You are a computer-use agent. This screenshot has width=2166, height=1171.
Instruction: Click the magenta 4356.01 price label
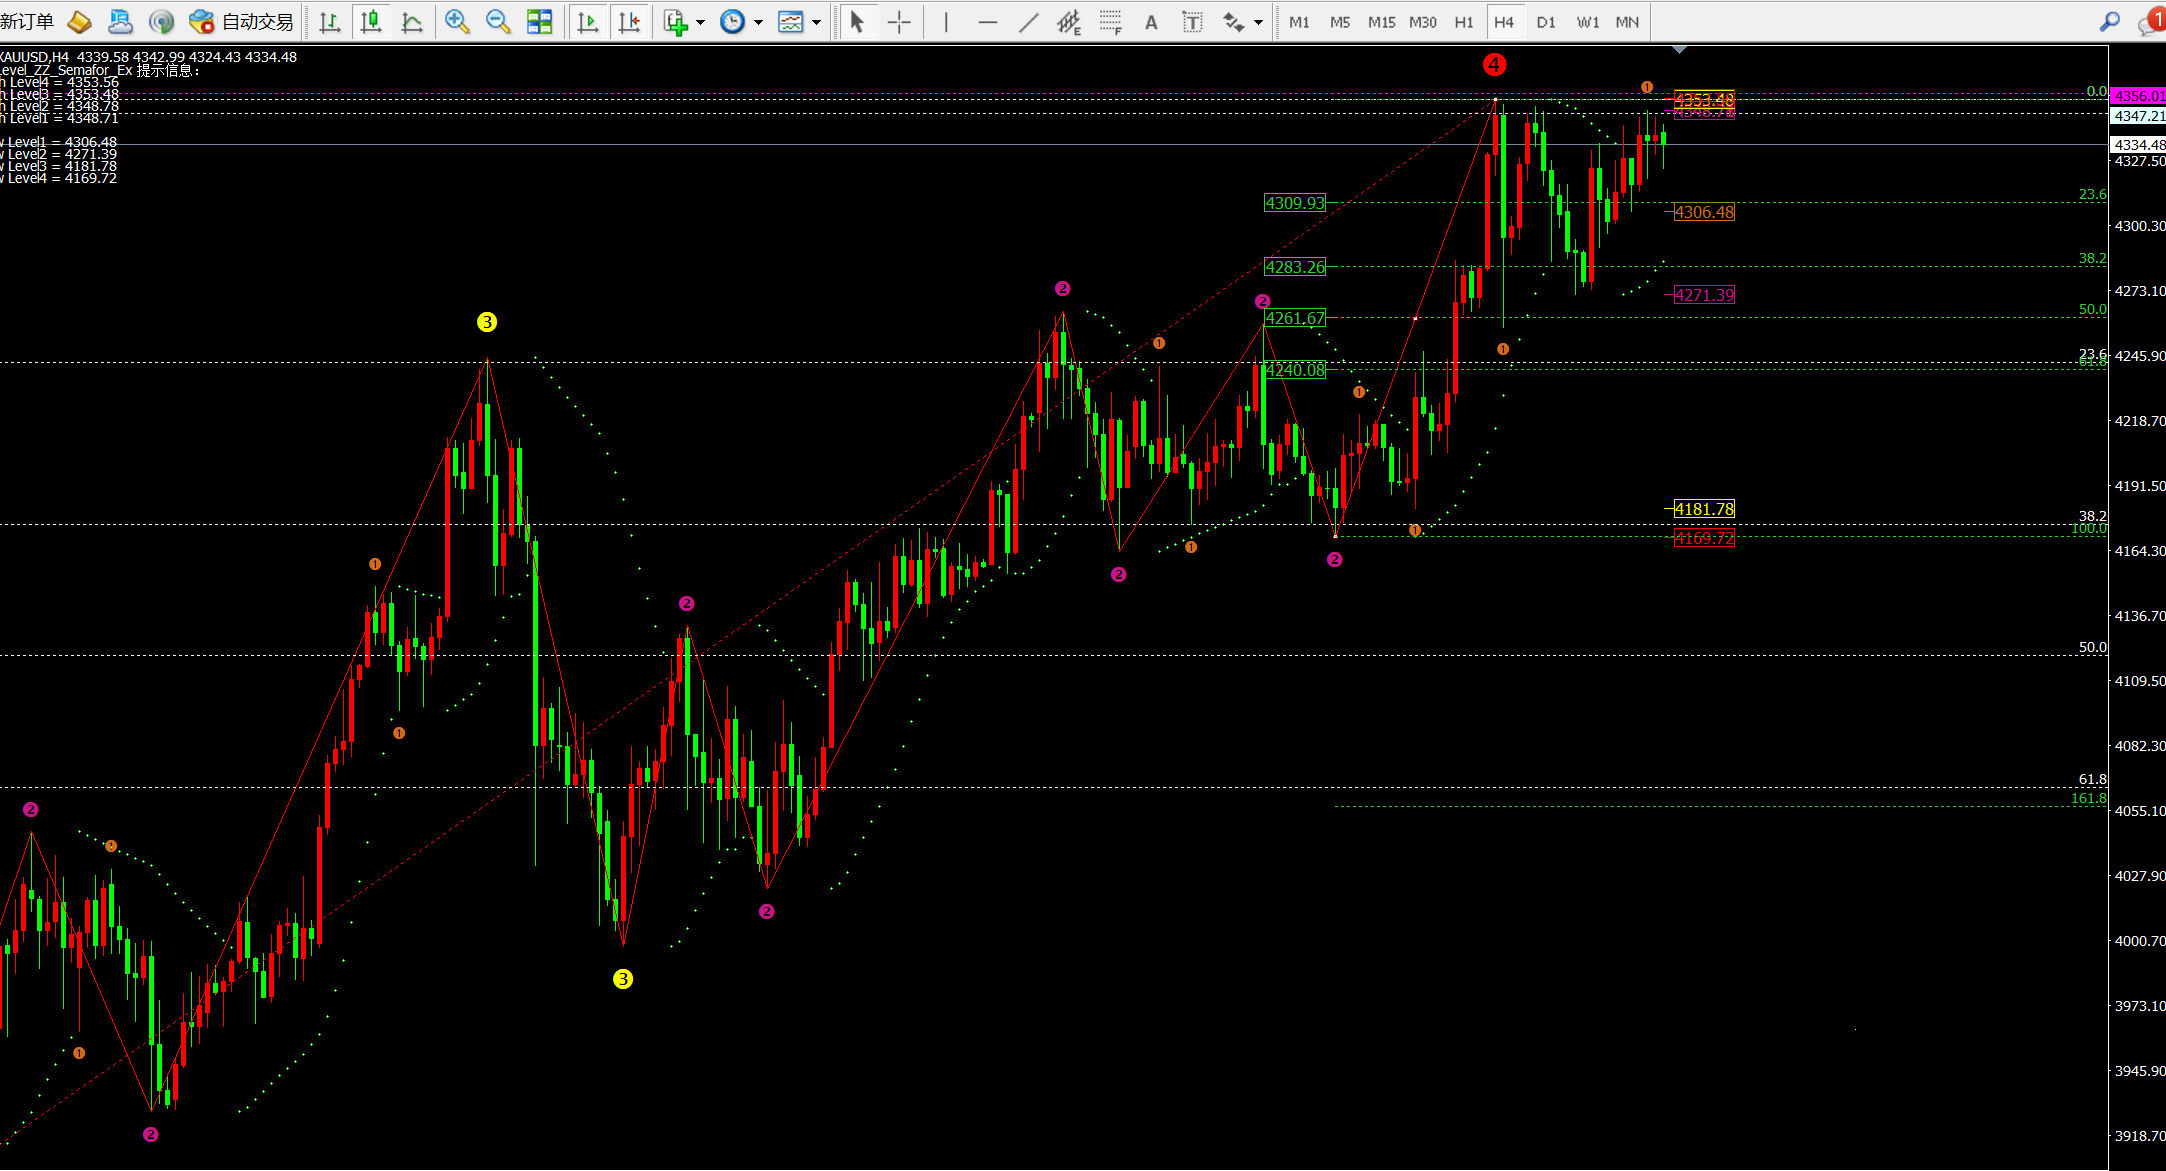coord(2138,96)
